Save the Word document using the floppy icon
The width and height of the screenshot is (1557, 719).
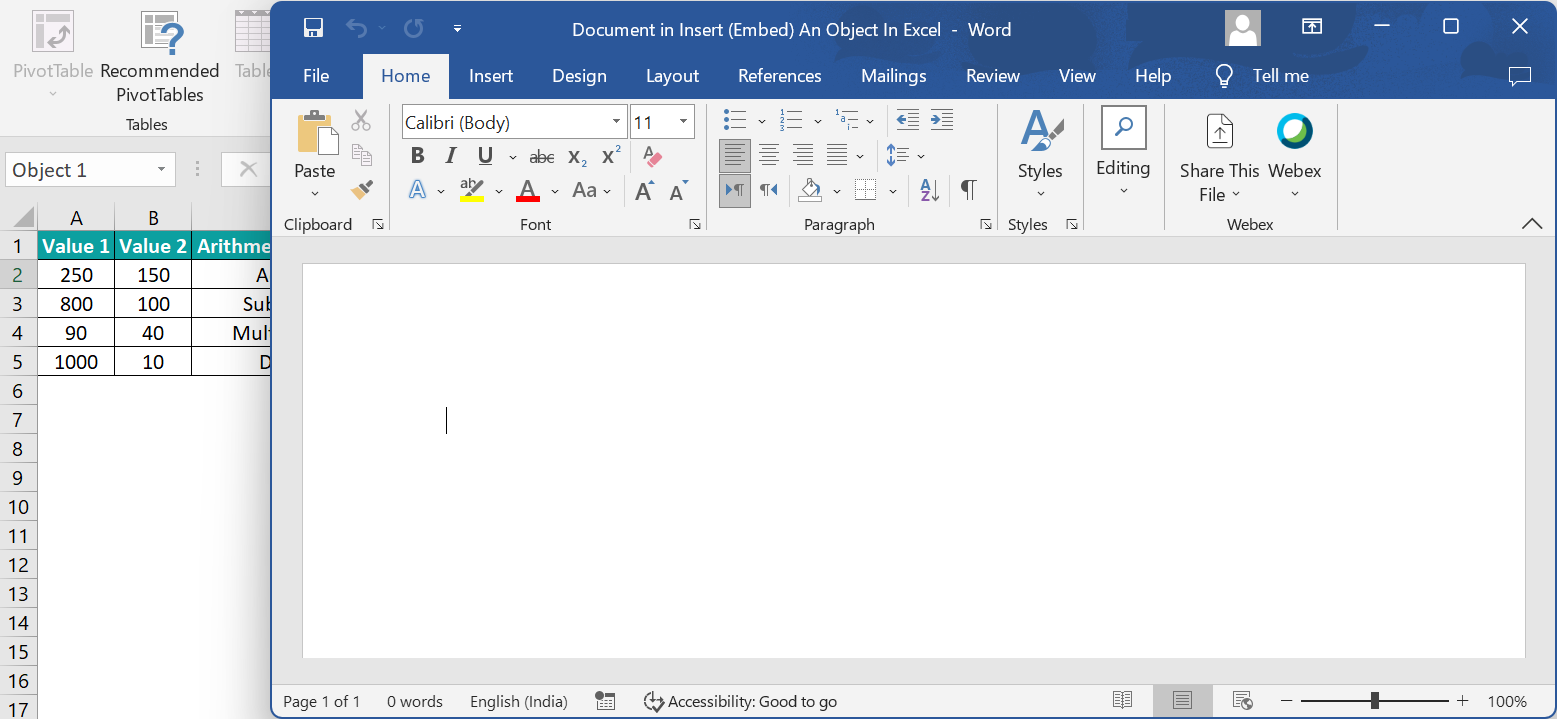313,29
